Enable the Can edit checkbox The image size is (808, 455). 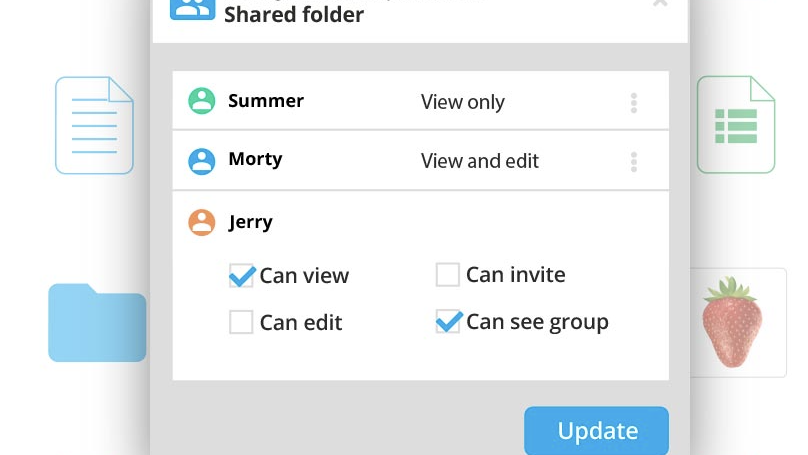pos(241,322)
